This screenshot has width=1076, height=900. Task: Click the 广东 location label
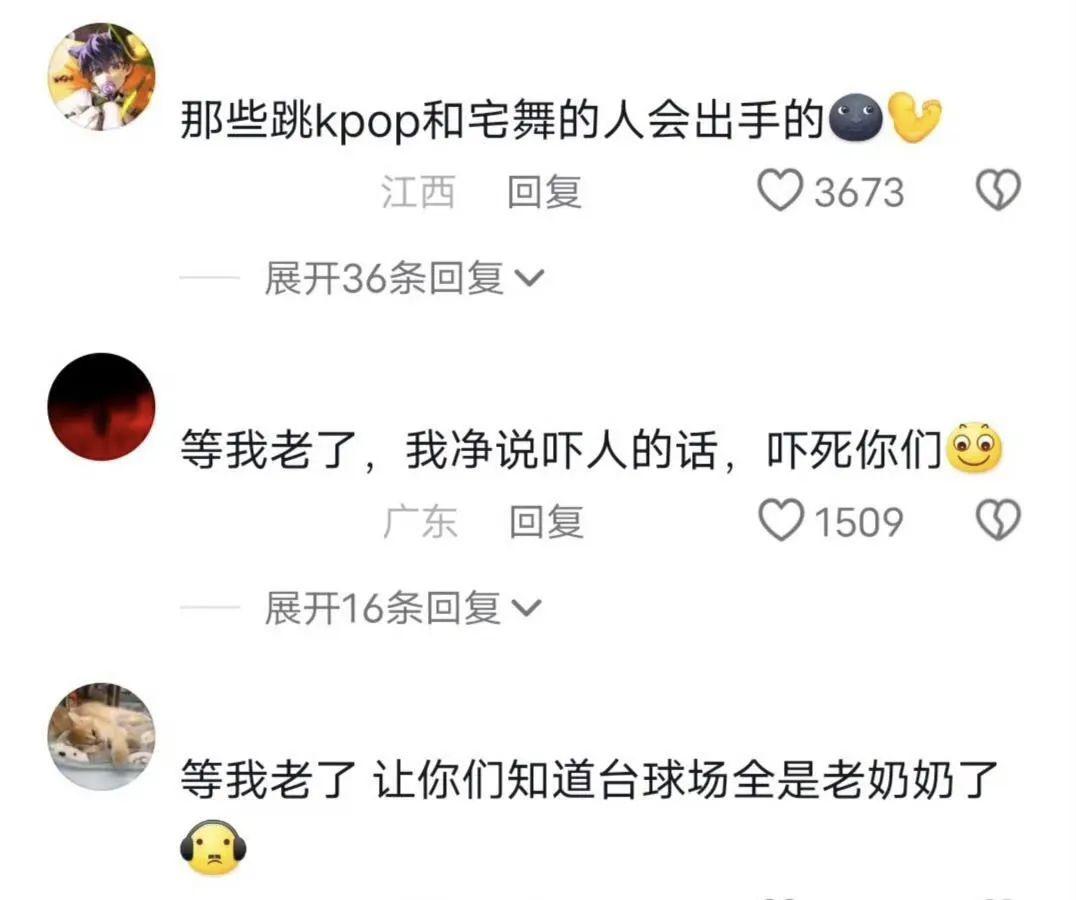click(420, 521)
